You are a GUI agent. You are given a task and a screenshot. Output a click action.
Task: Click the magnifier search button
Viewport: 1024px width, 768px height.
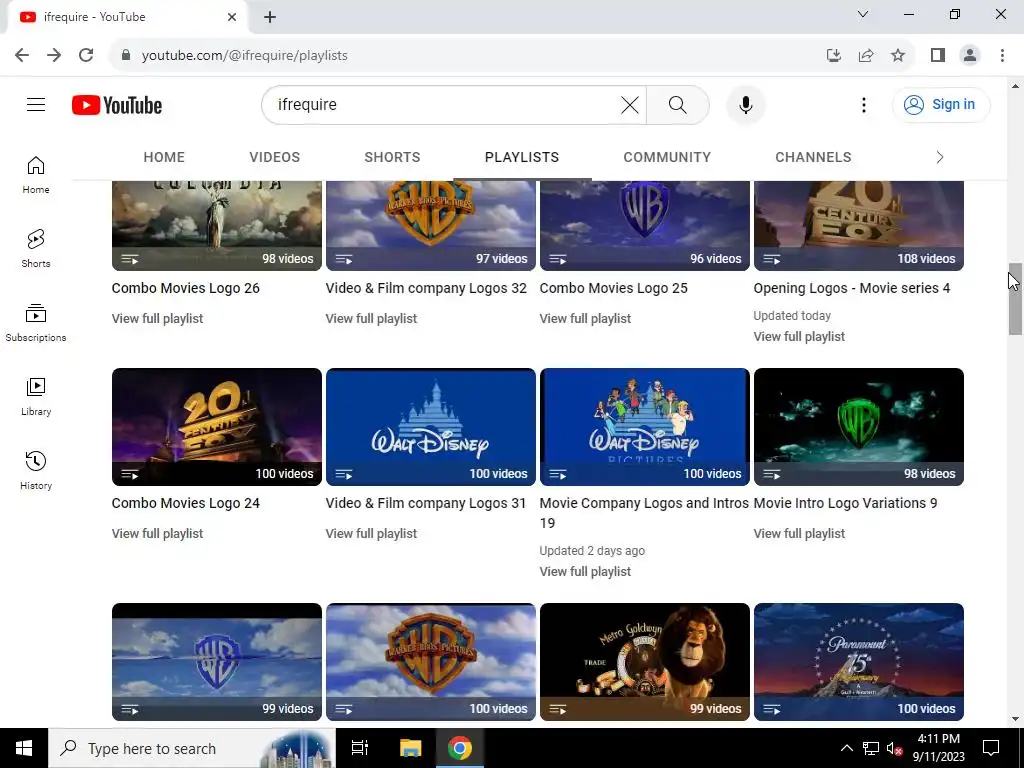tap(677, 104)
